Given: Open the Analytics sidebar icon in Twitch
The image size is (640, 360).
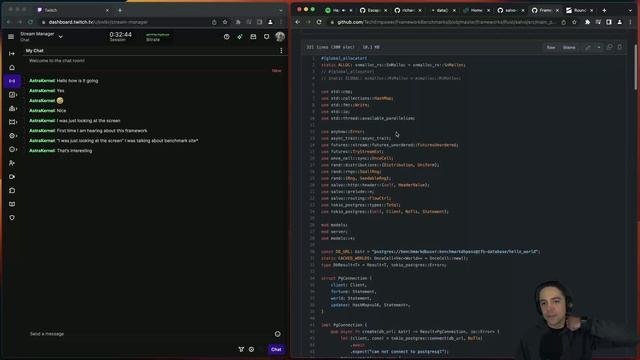Looking at the screenshot, I should tap(12, 95).
